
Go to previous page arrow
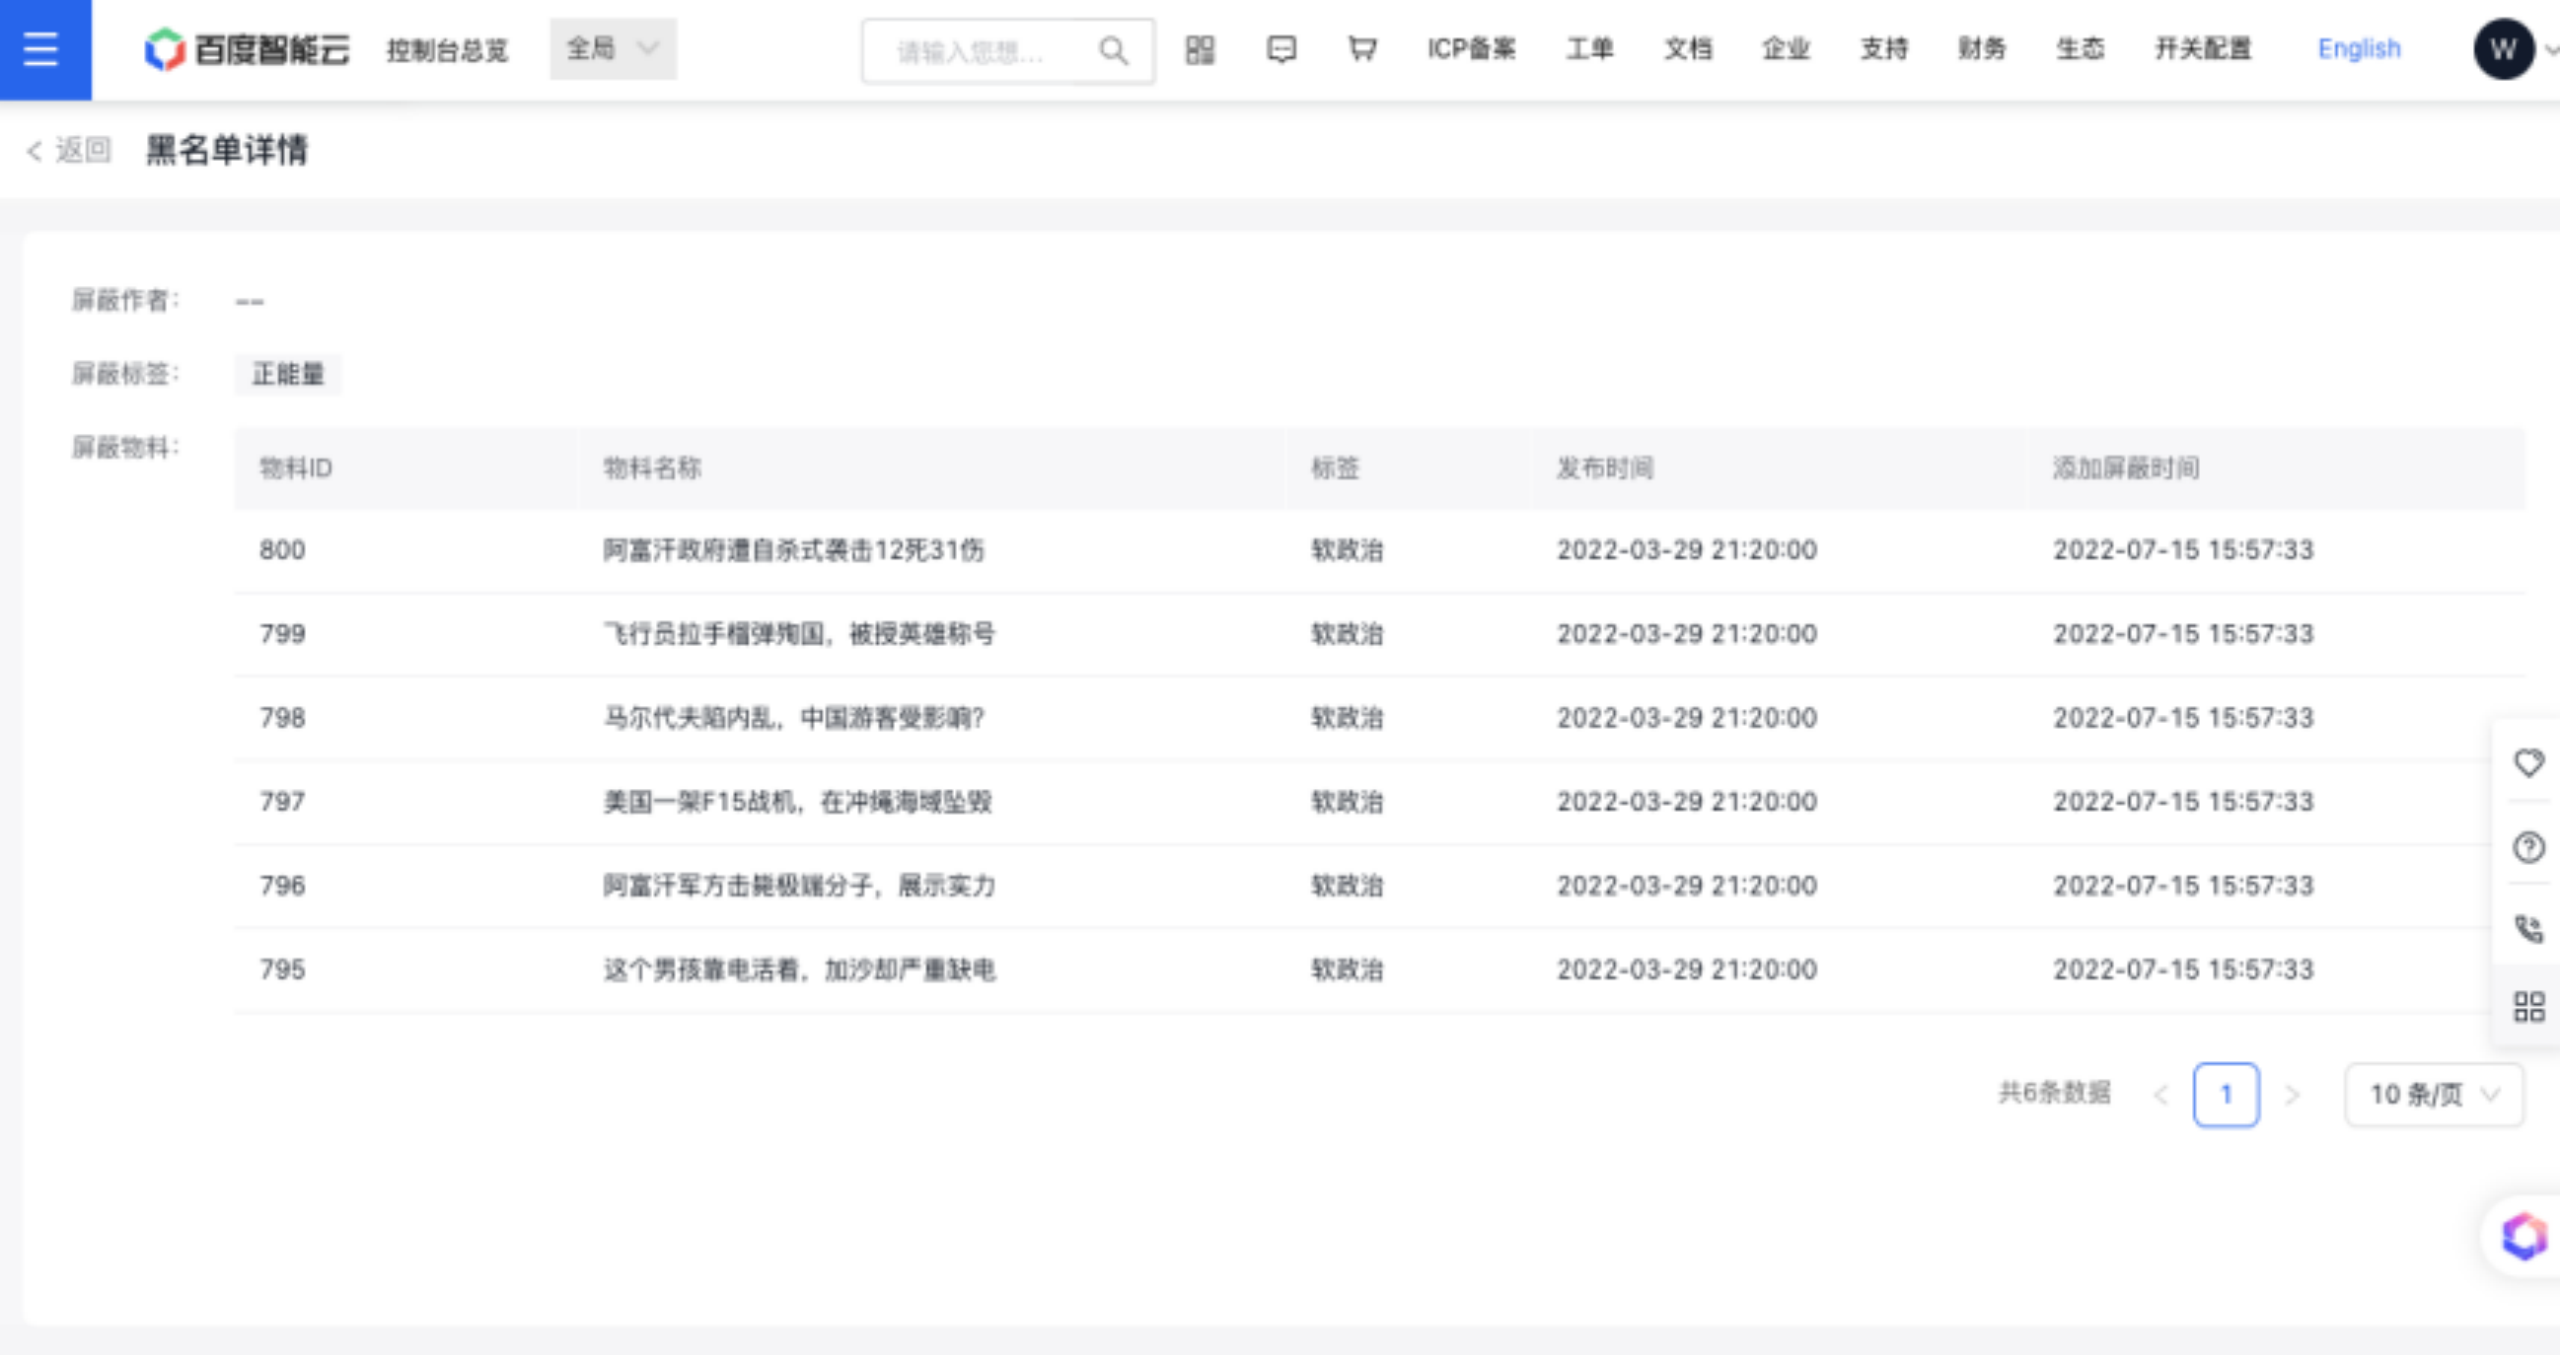[2161, 1095]
